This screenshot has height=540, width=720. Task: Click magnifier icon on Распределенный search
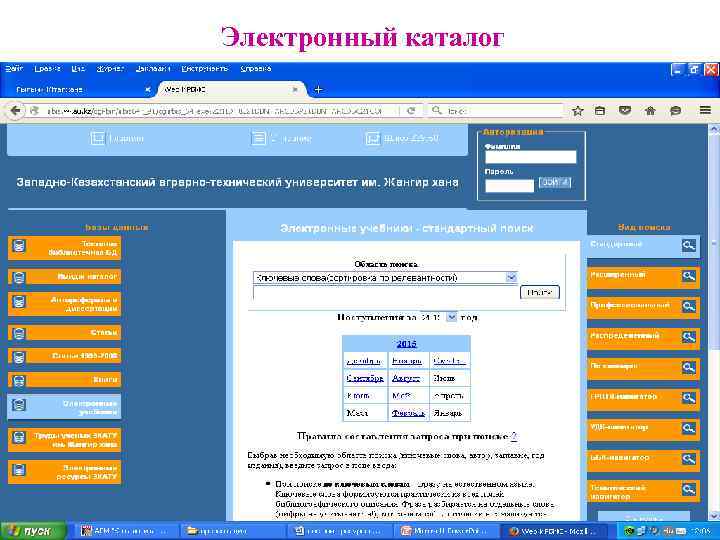[689, 337]
